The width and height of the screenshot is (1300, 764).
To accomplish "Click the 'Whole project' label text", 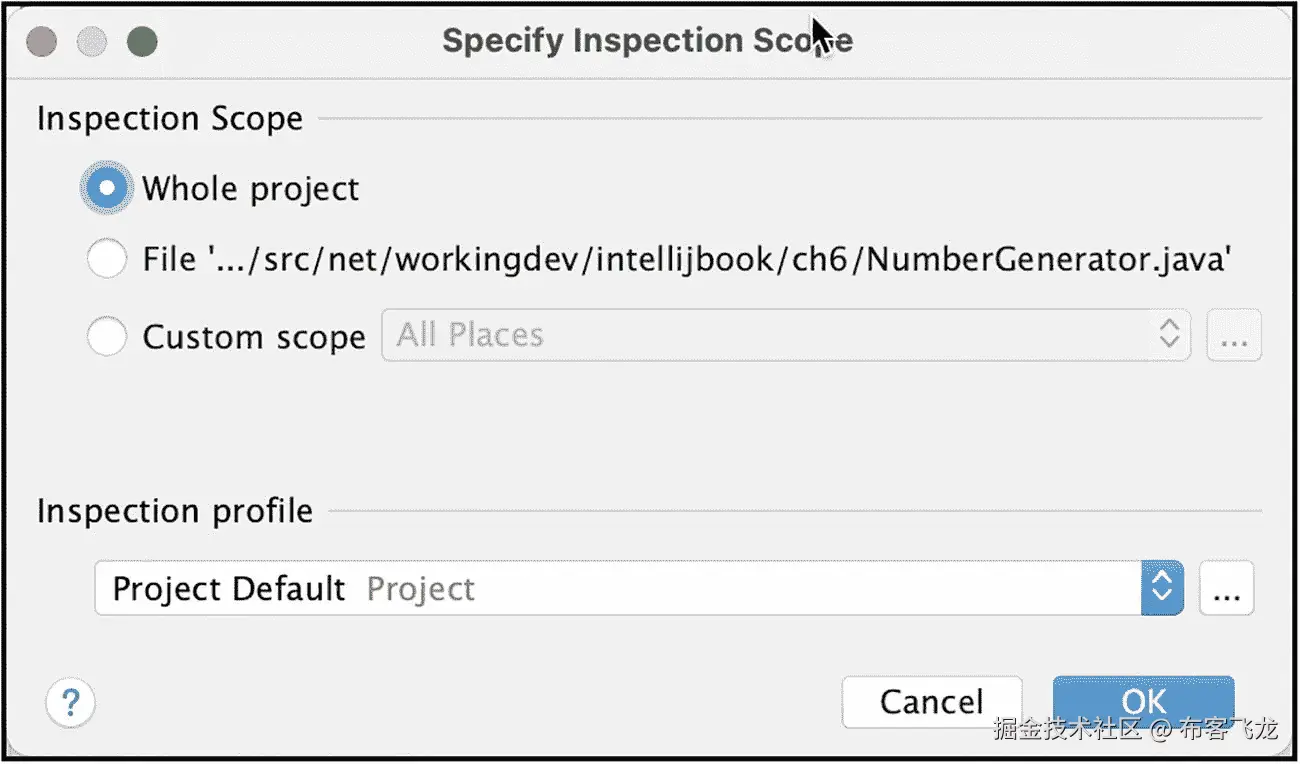I will click(x=250, y=189).
